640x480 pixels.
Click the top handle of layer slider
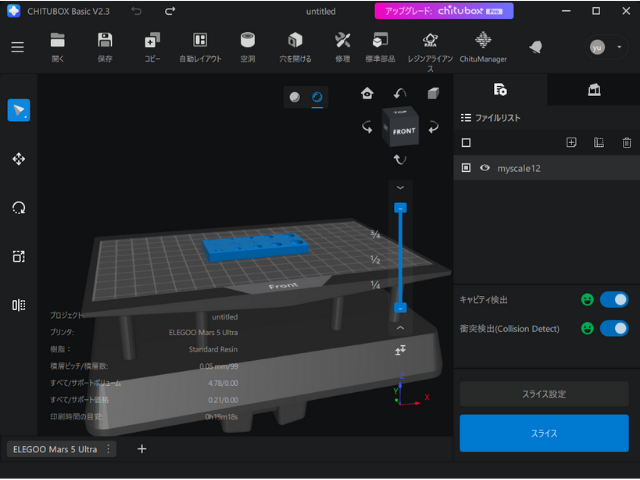click(400, 208)
